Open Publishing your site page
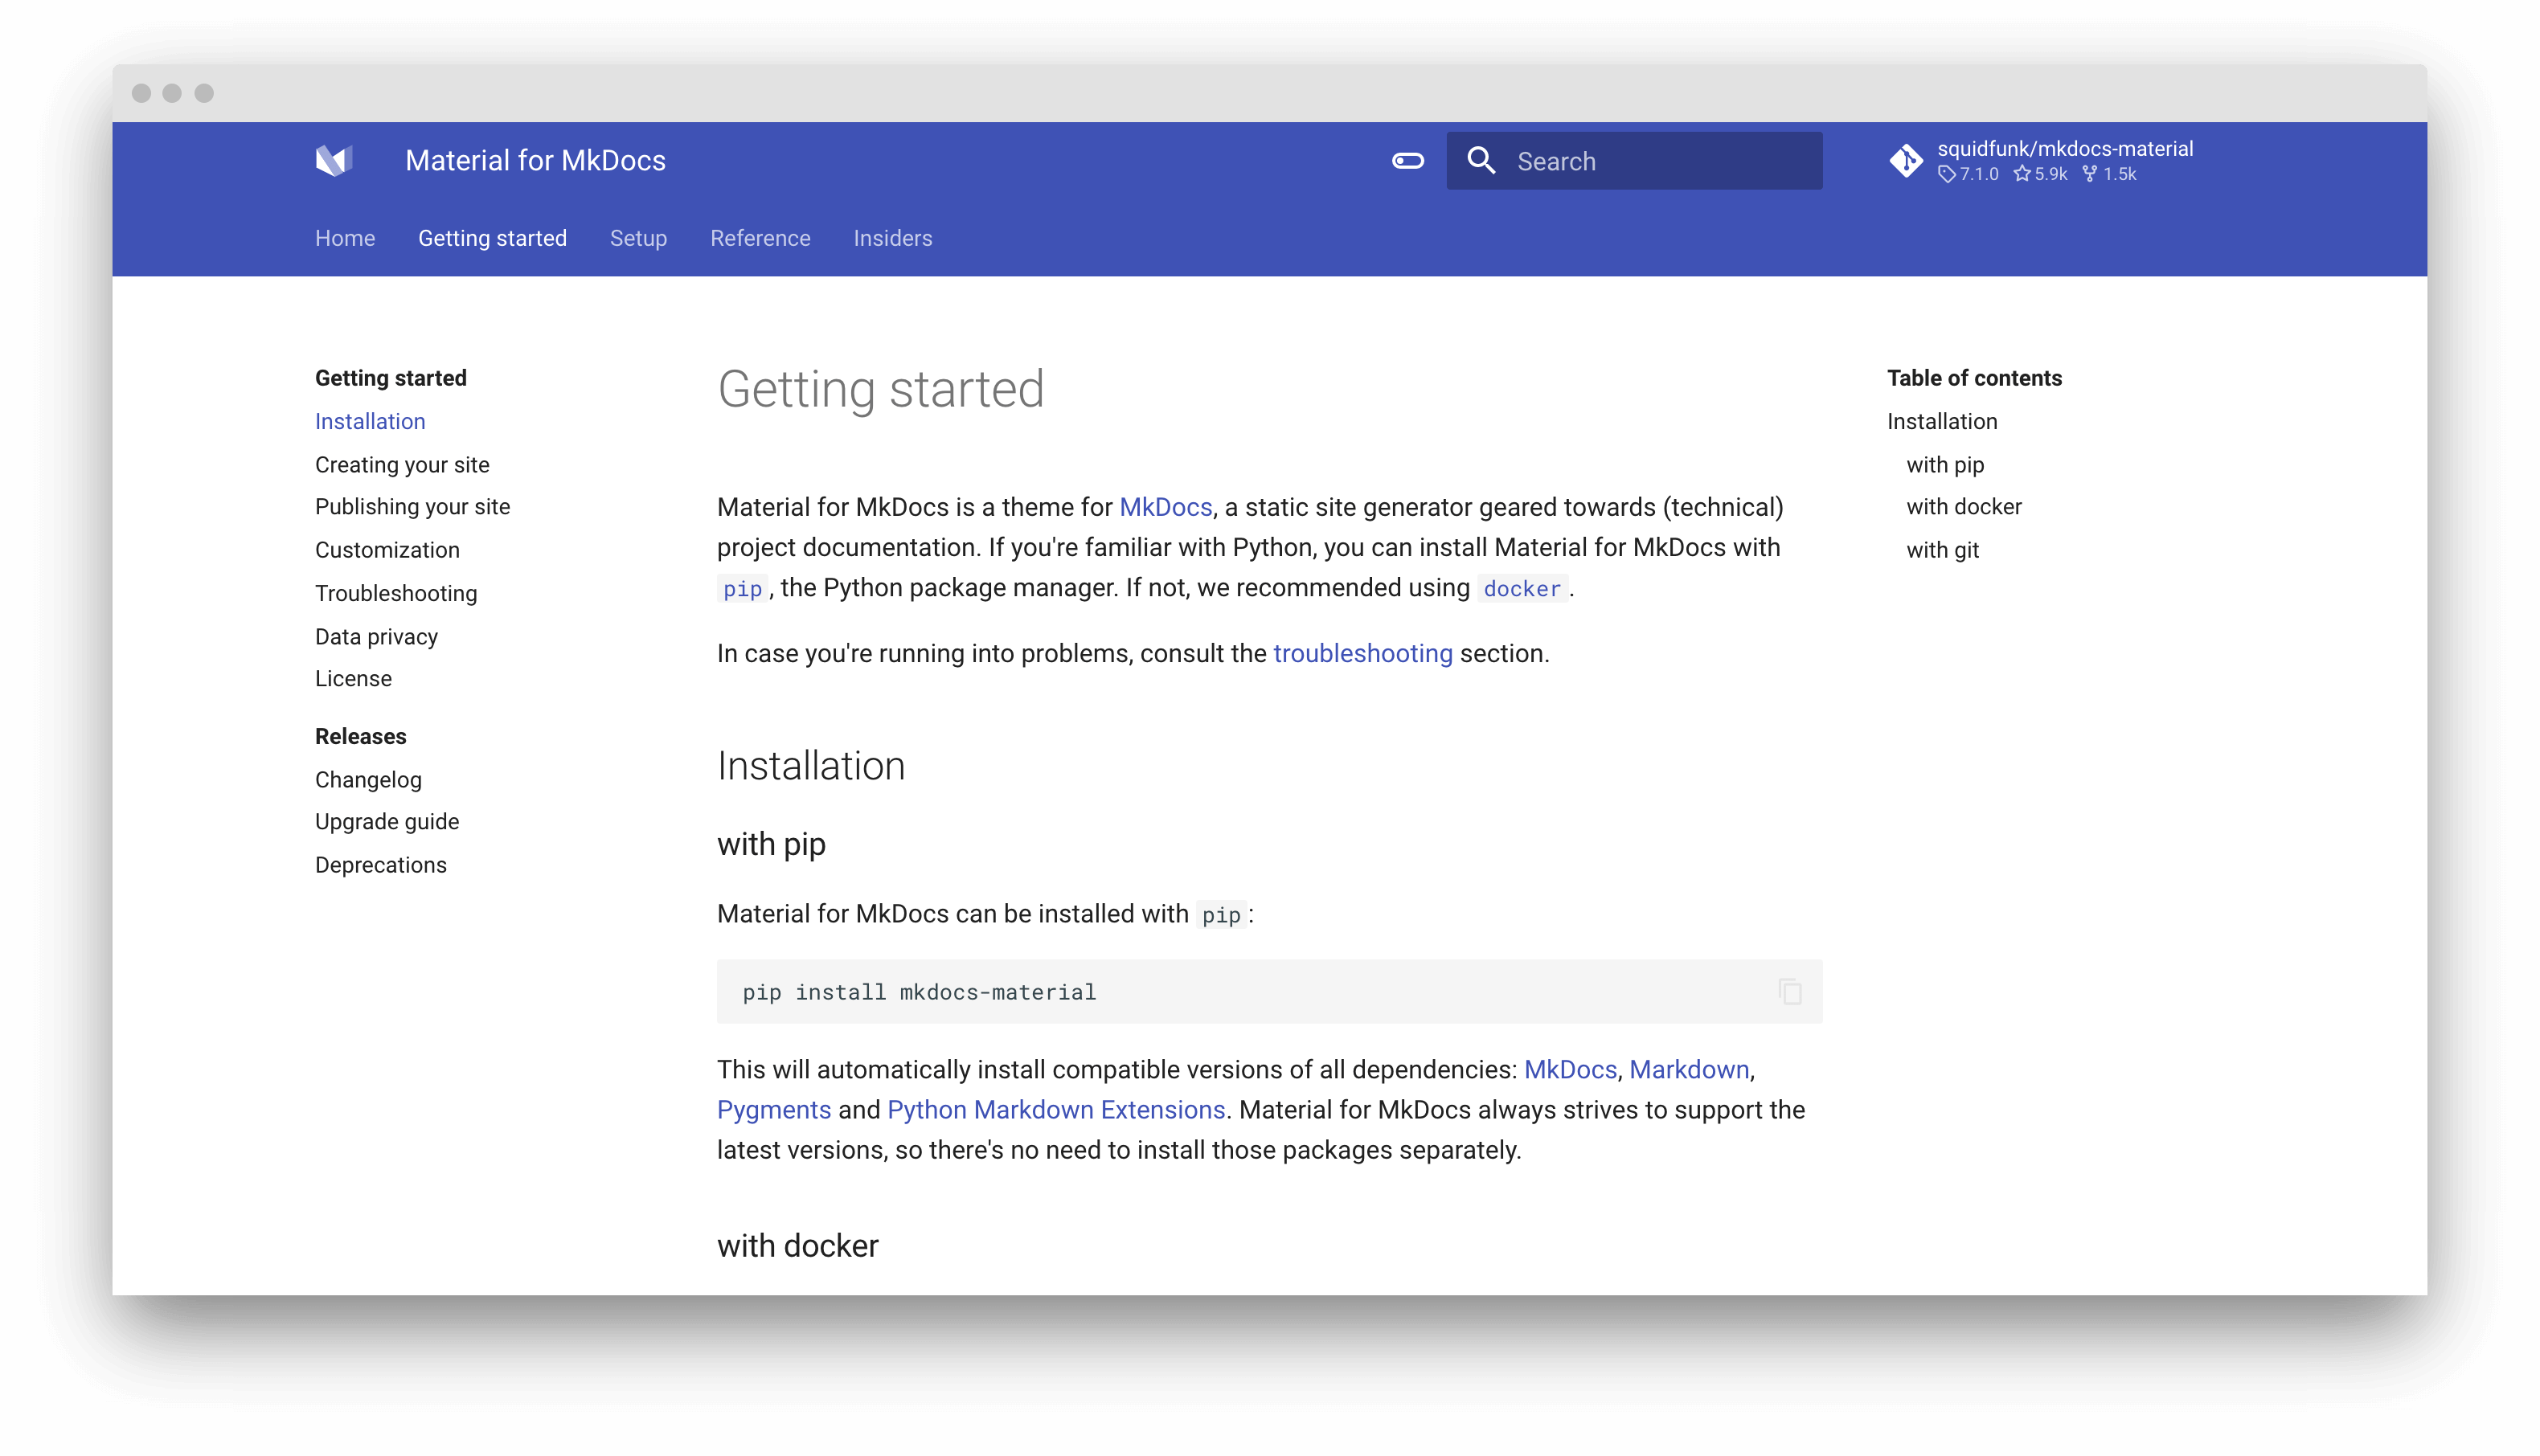2540x1456 pixels. click(412, 507)
